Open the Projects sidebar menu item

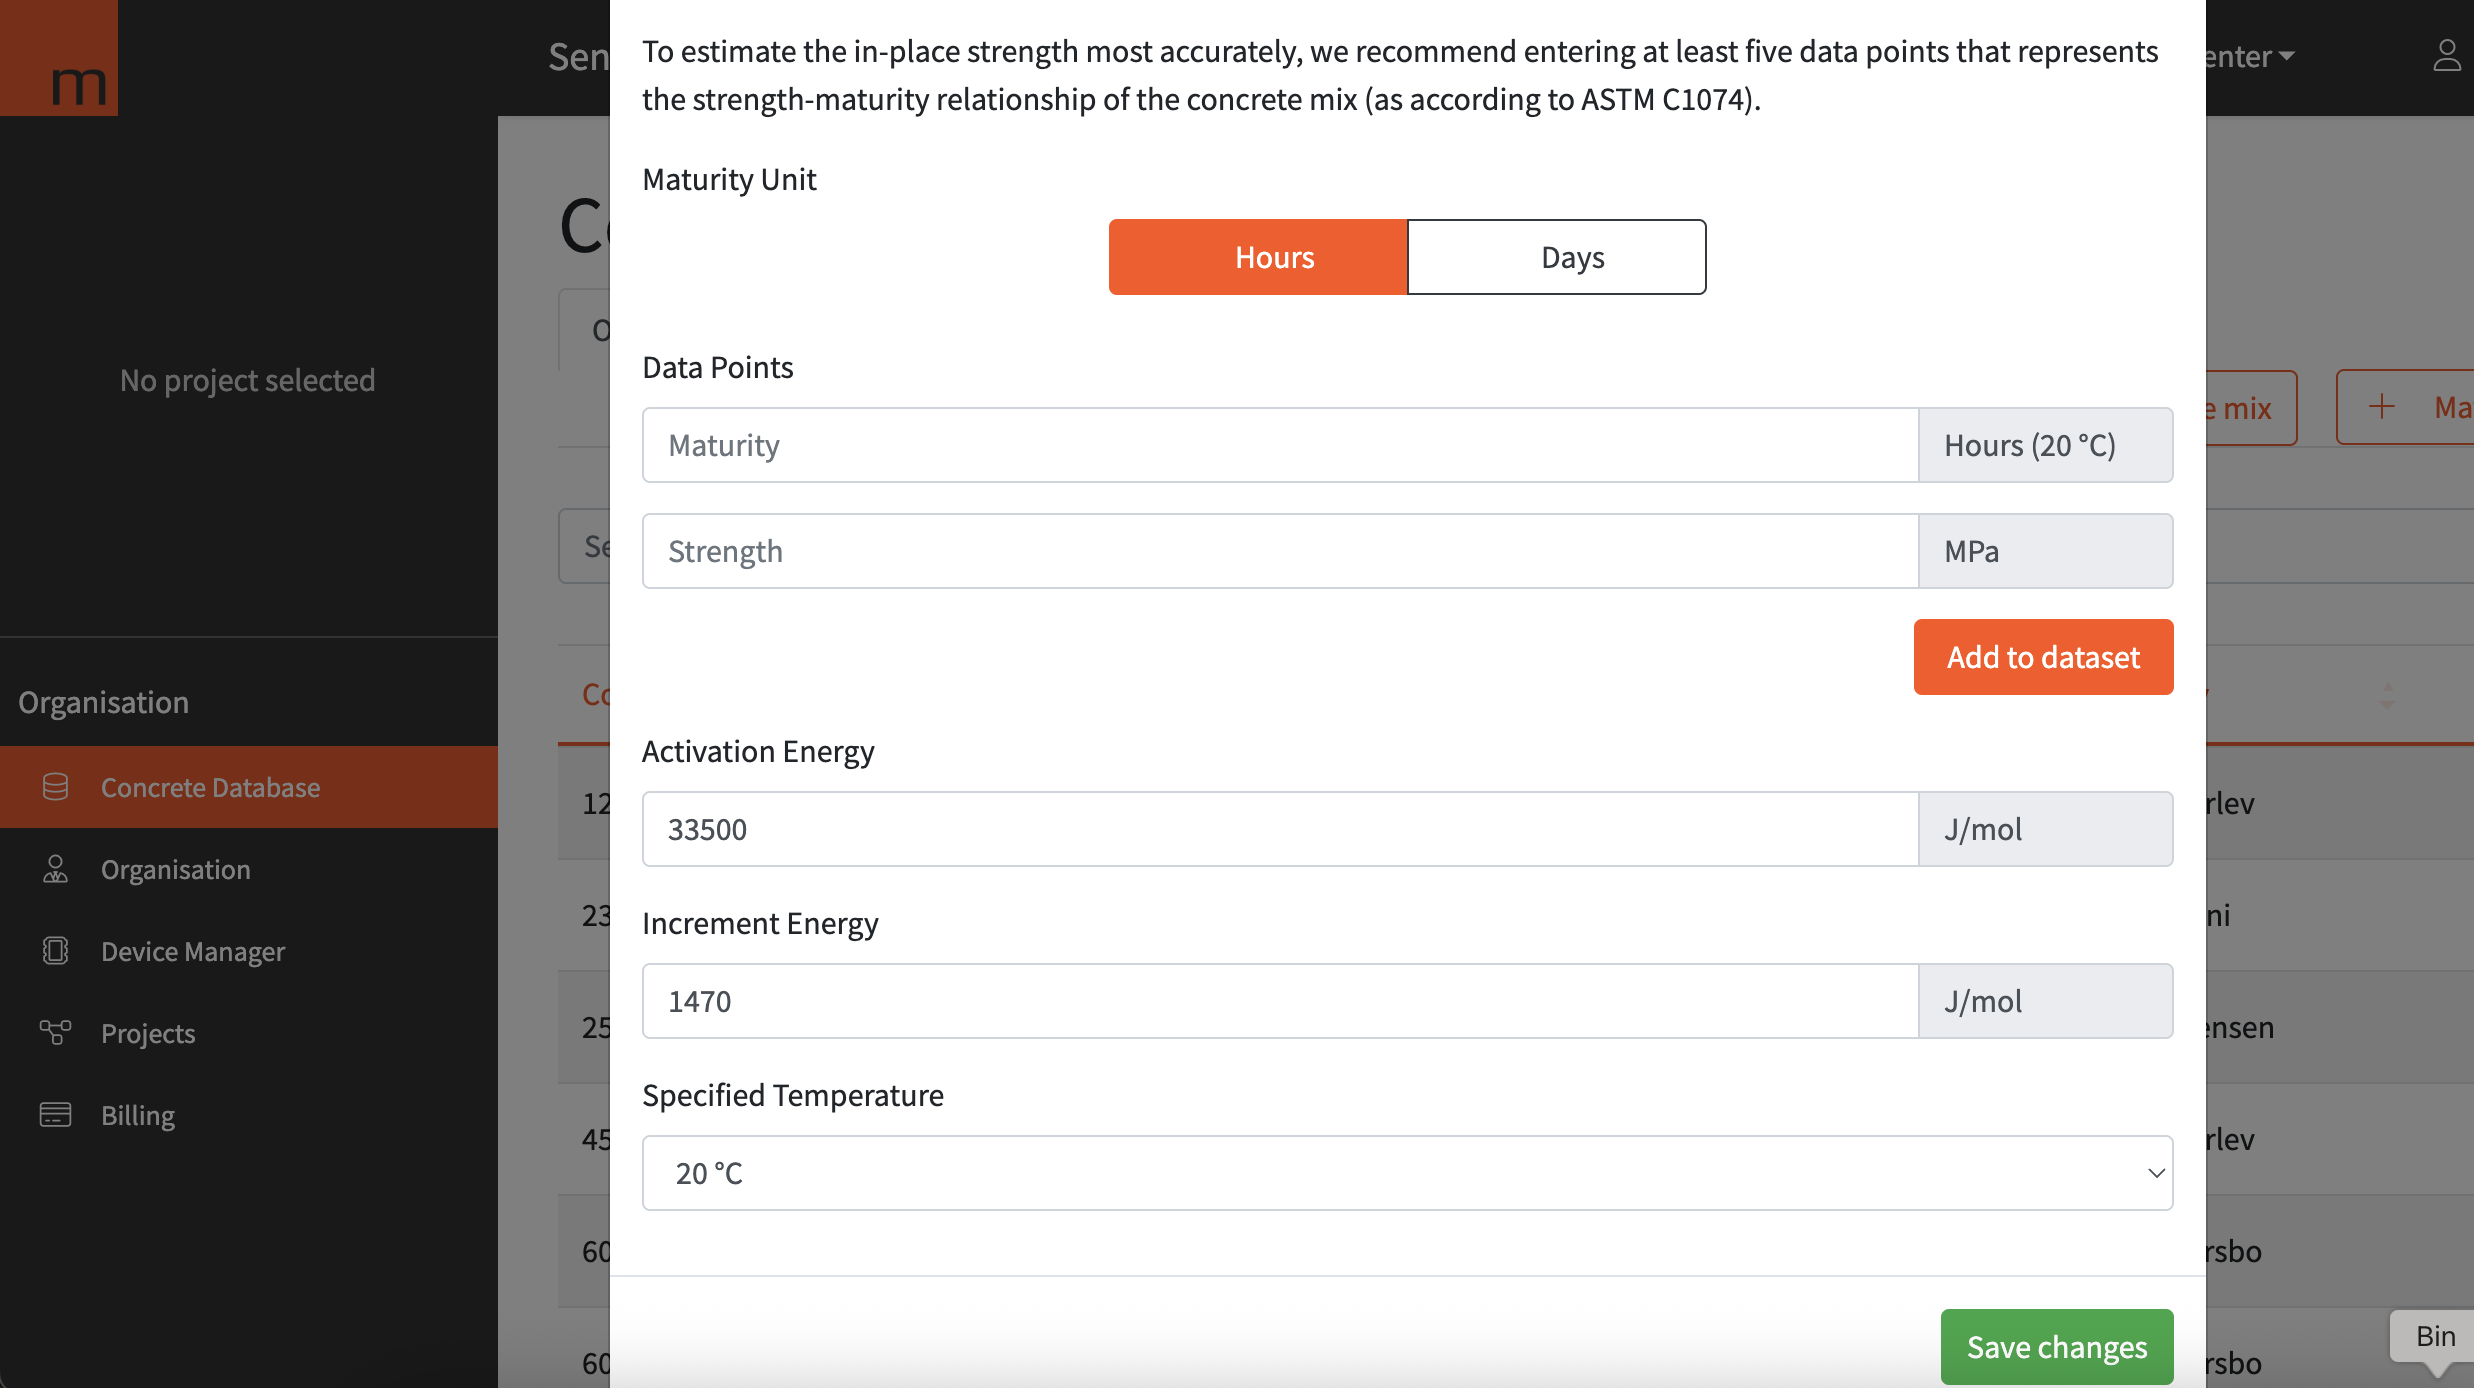point(148,1033)
